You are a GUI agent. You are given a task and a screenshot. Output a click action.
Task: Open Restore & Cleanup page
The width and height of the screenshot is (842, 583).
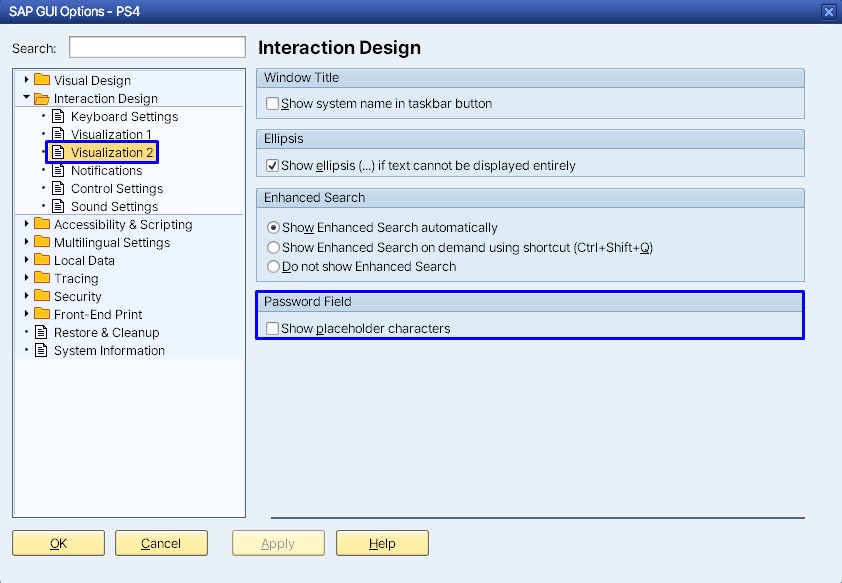pos(106,332)
